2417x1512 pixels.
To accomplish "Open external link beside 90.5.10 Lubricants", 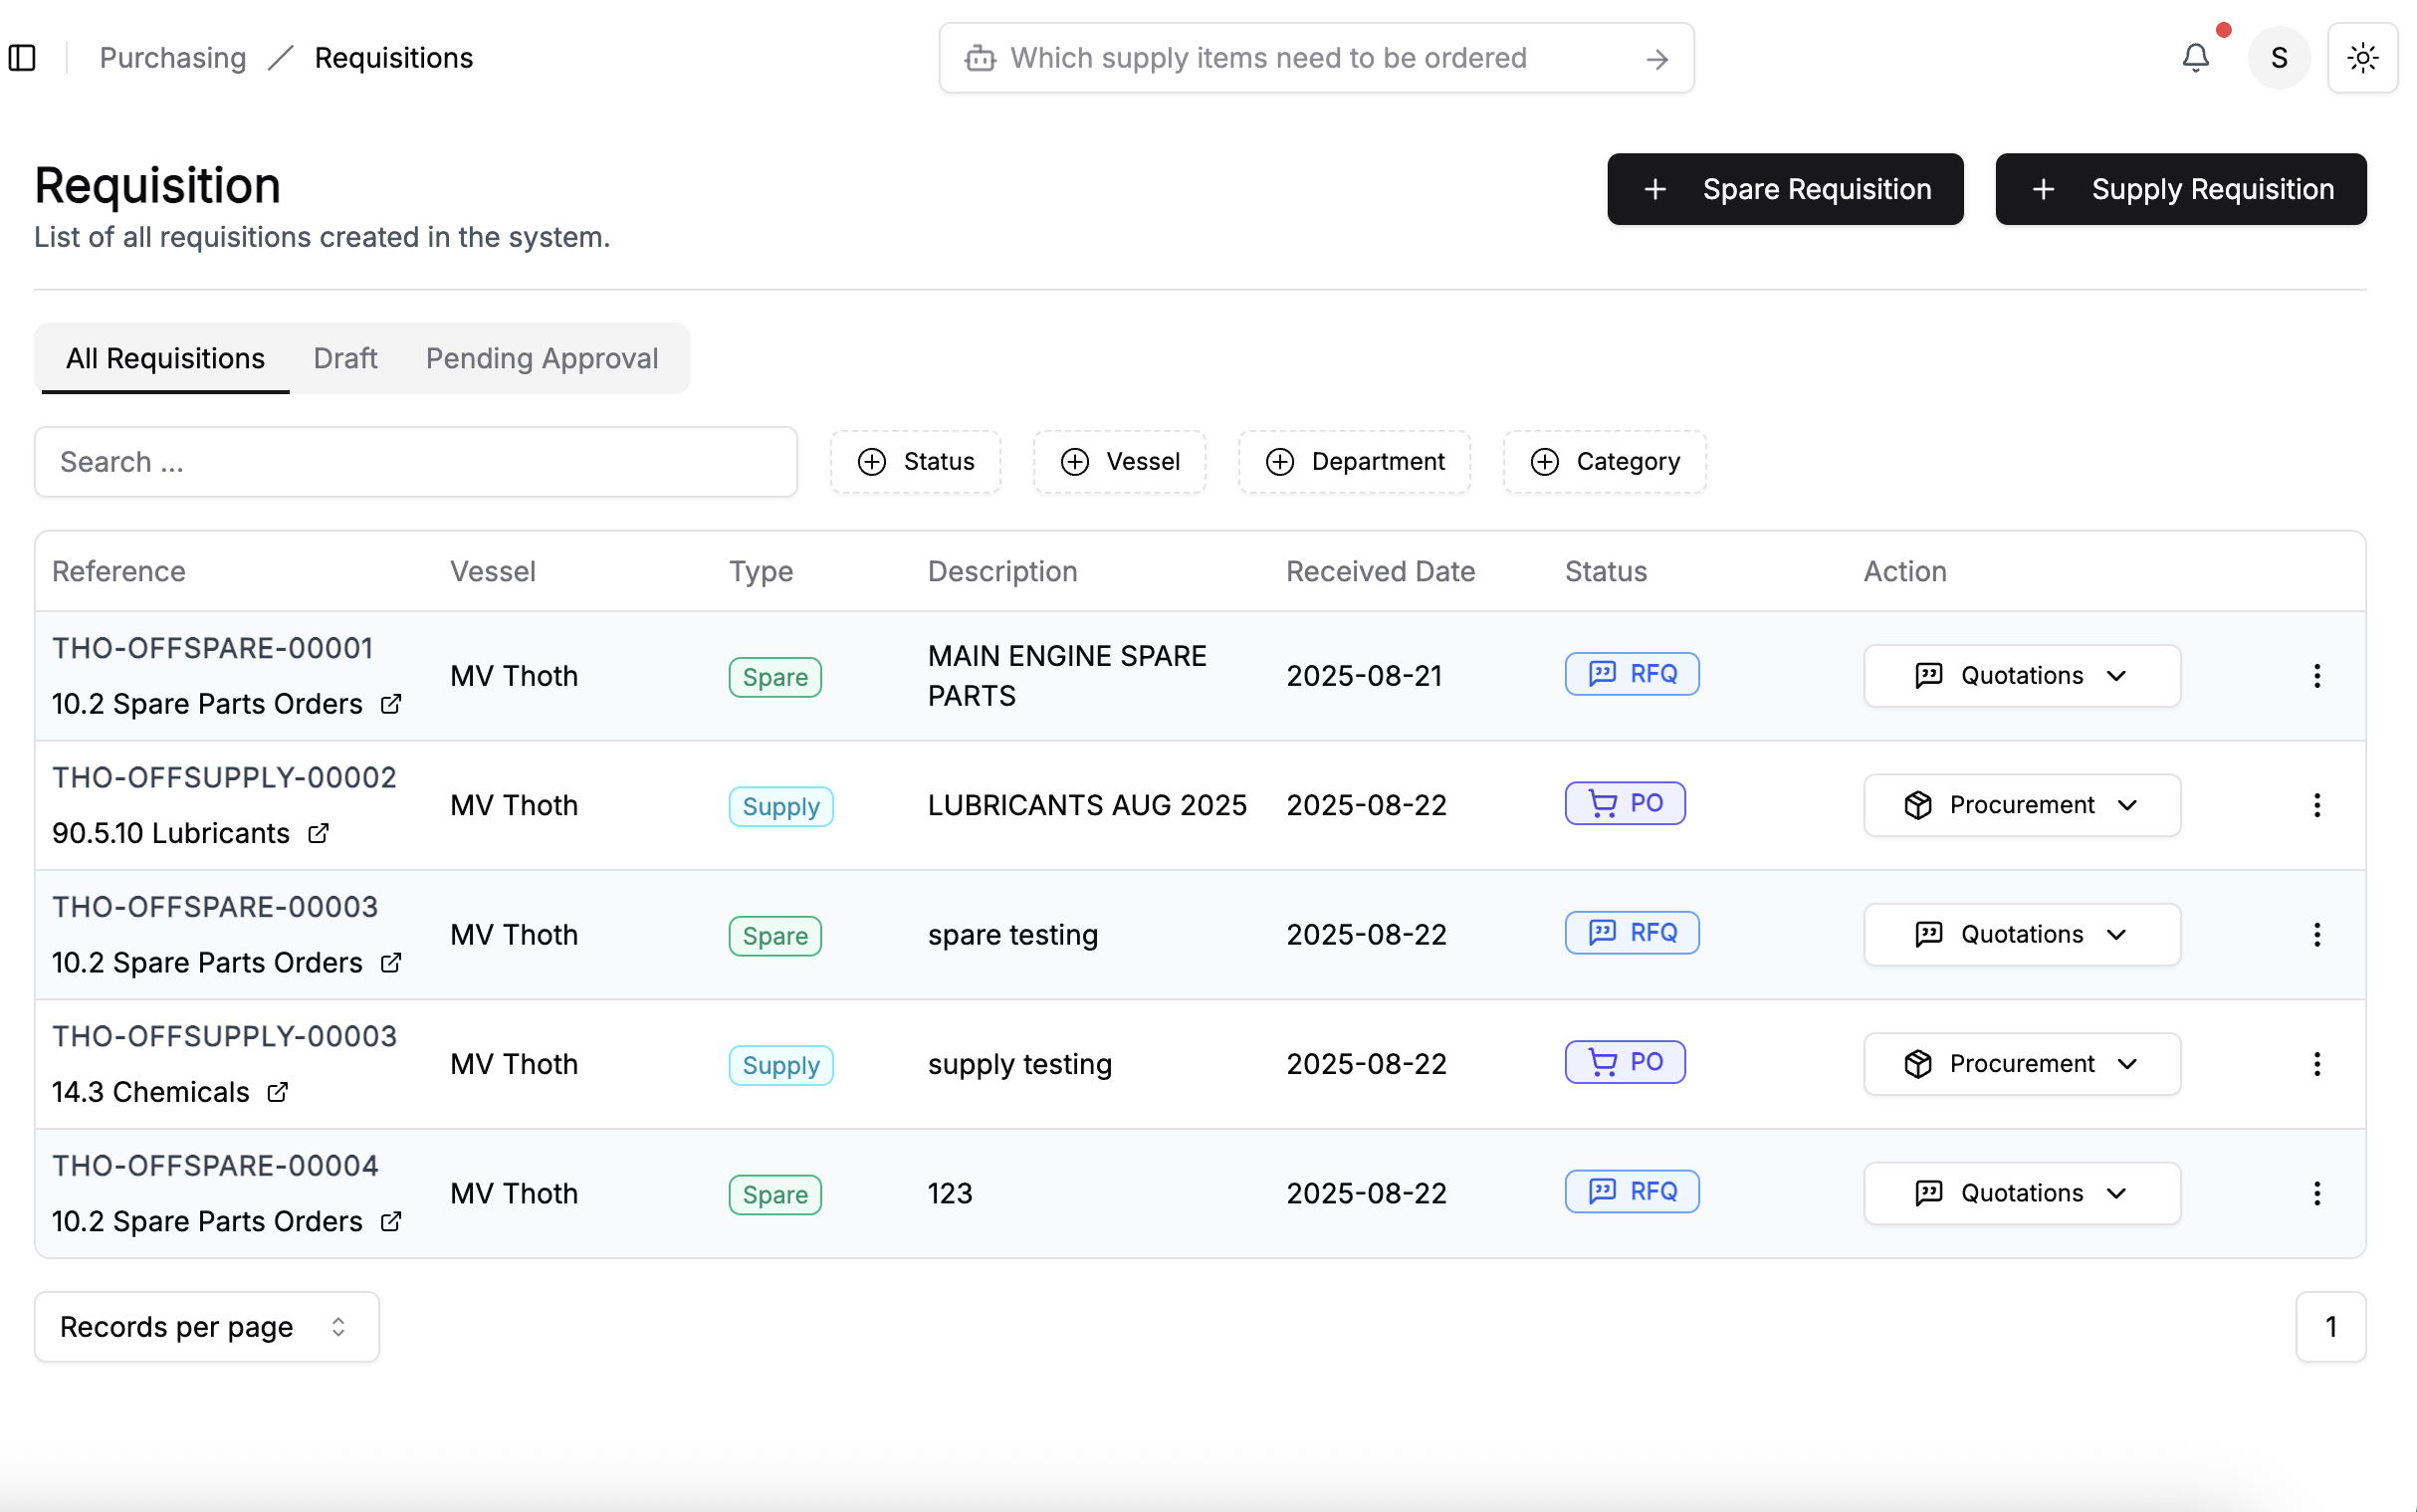I will pos(319,833).
